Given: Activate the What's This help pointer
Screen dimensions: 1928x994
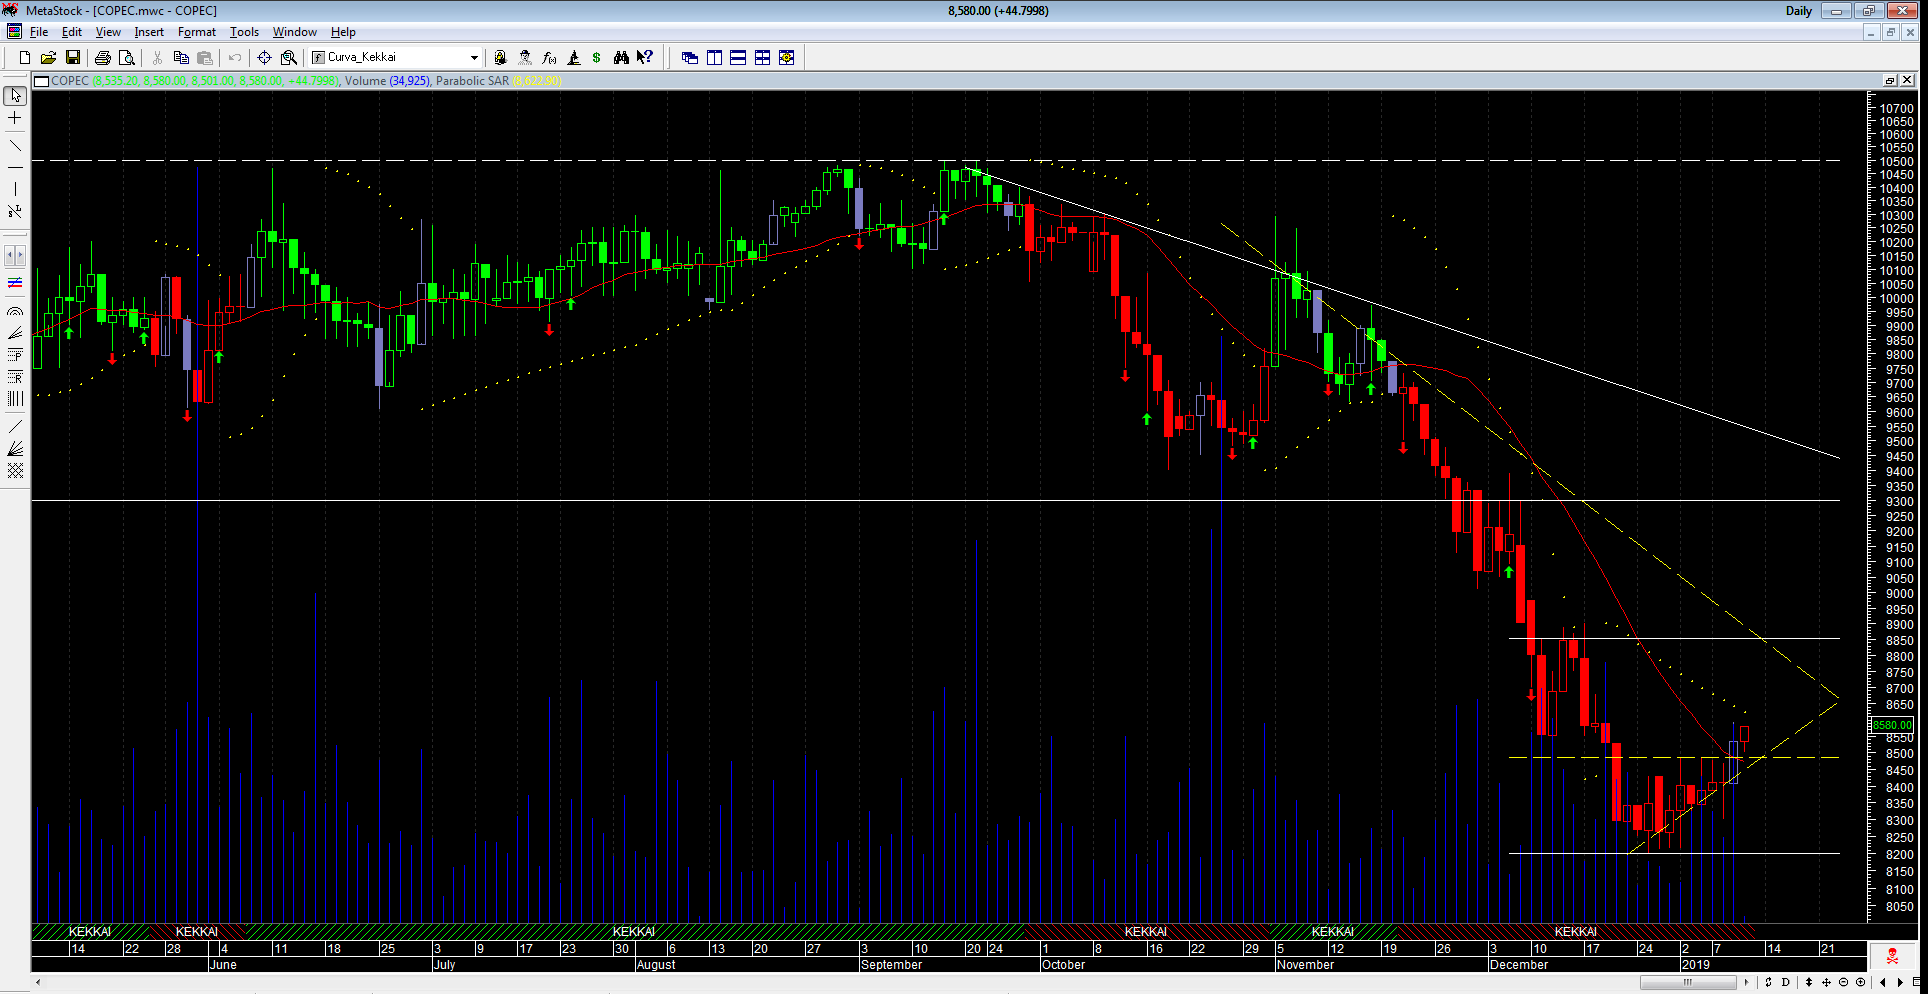Looking at the screenshot, I should [645, 58].
